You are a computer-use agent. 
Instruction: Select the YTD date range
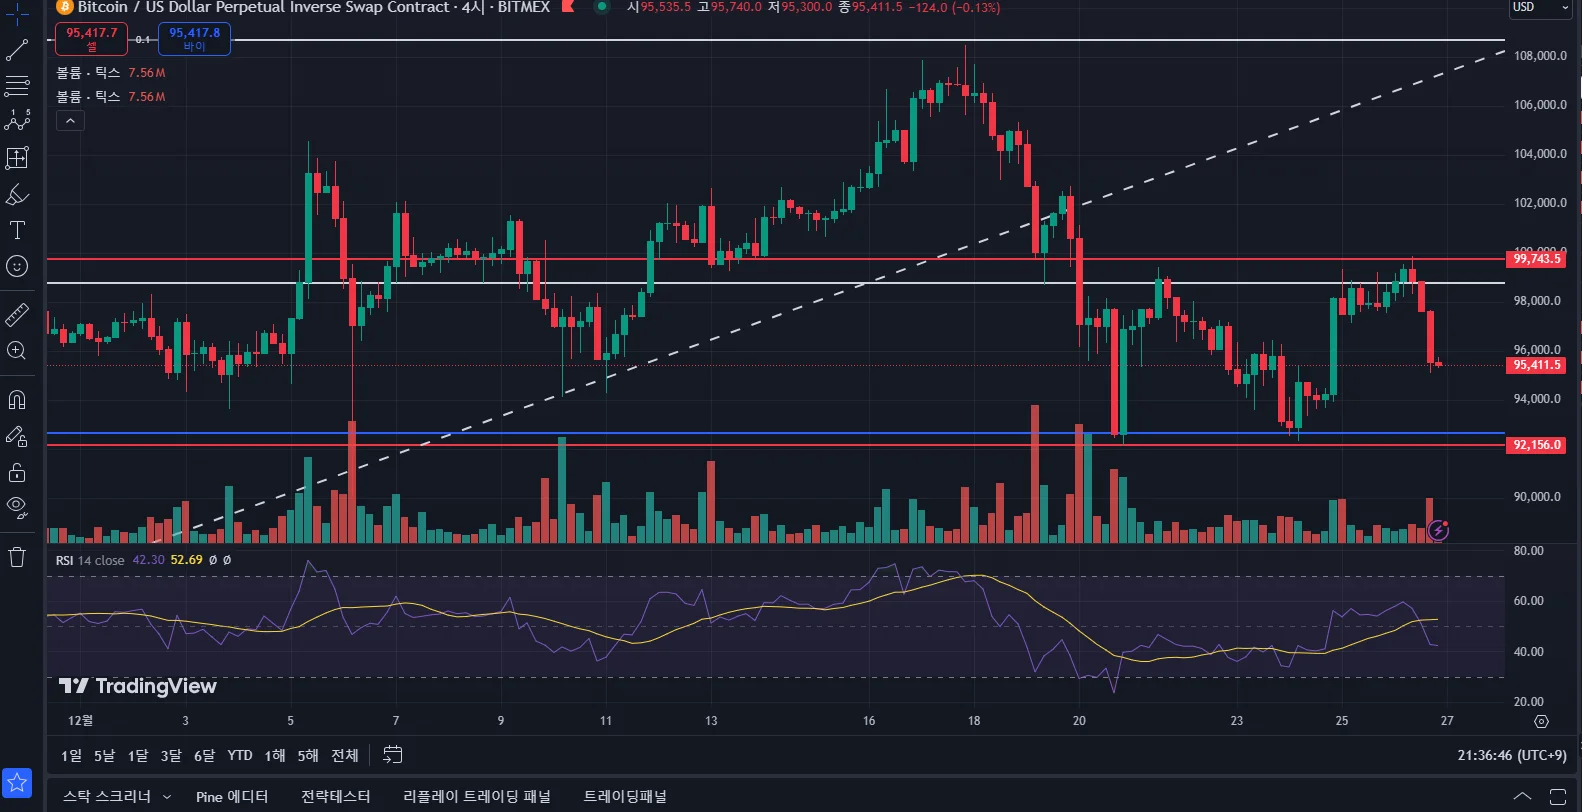click(x=240, y=755)
